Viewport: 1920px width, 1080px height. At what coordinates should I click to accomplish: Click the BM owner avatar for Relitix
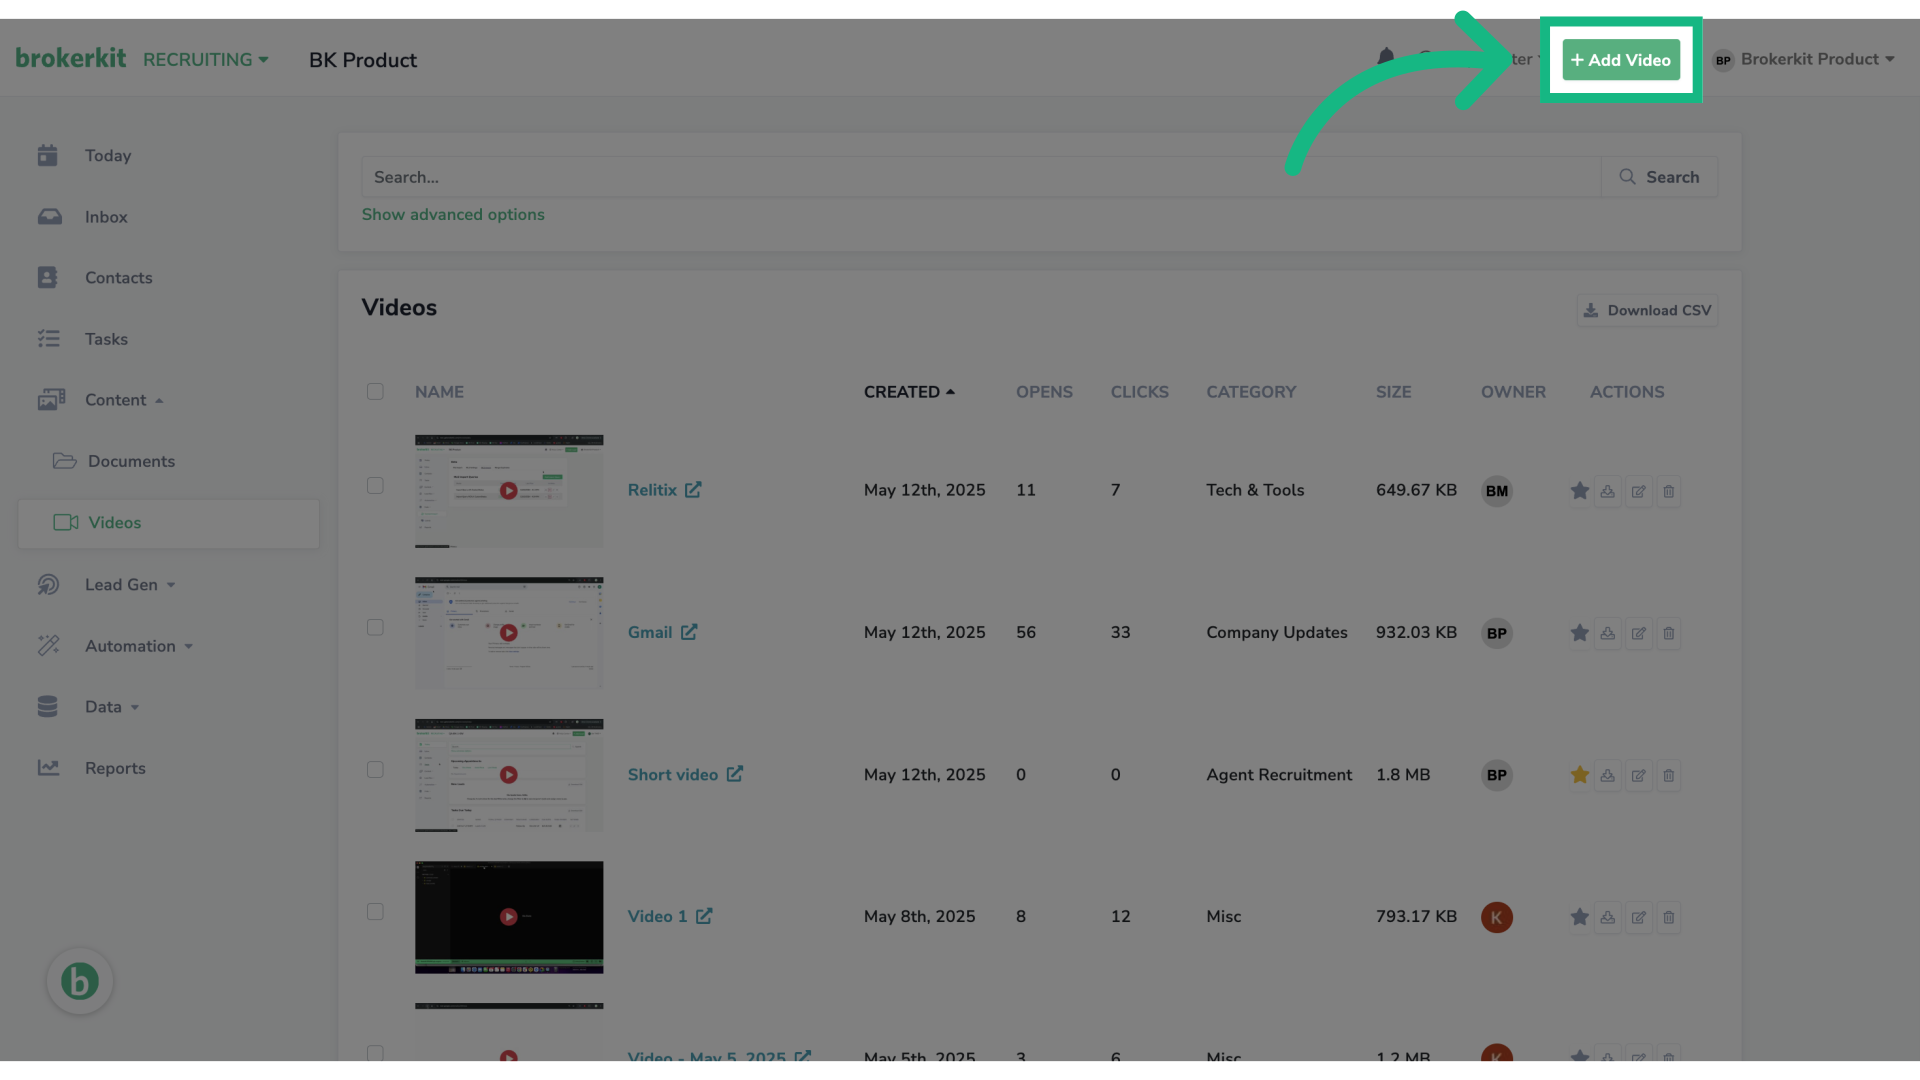(1497, 491)
